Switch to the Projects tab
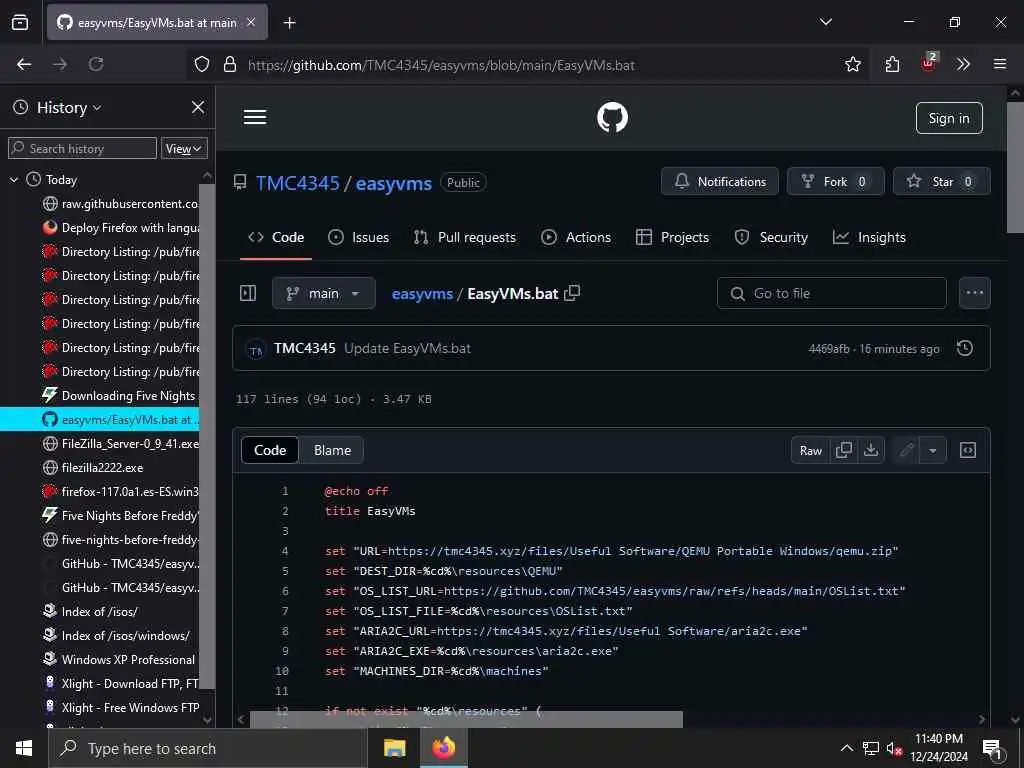Image resolution: width=1024 pixels, height=768 pixels. pos(672,238)
